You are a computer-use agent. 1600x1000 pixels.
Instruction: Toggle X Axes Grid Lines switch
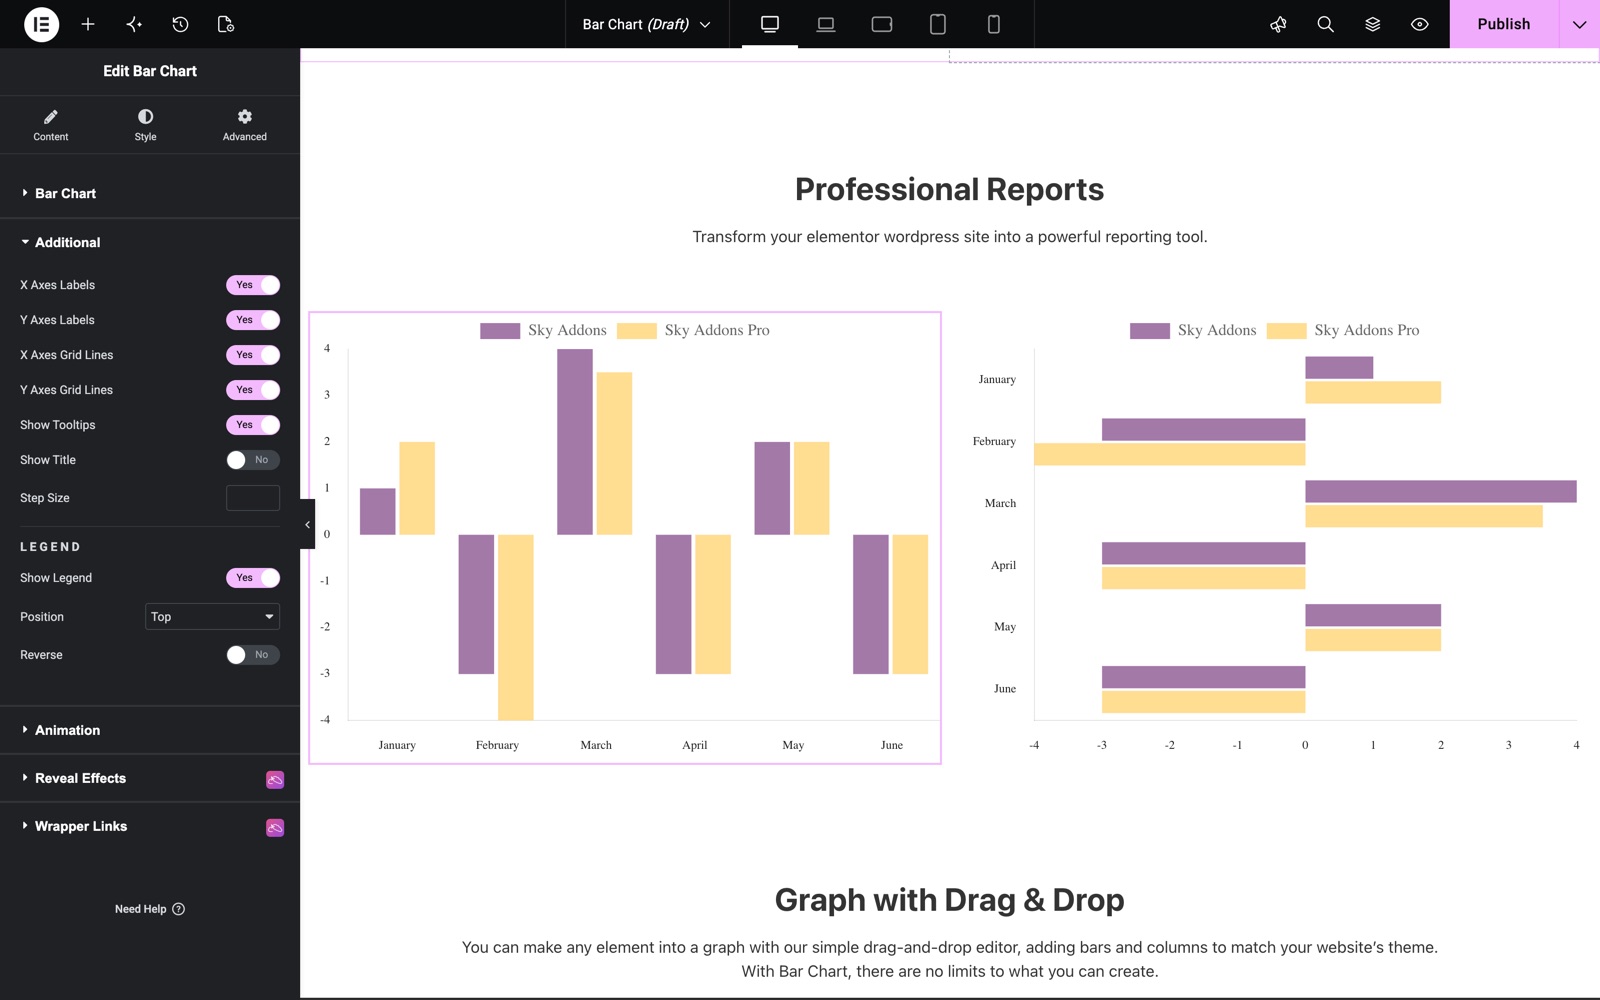click(253, 355)
